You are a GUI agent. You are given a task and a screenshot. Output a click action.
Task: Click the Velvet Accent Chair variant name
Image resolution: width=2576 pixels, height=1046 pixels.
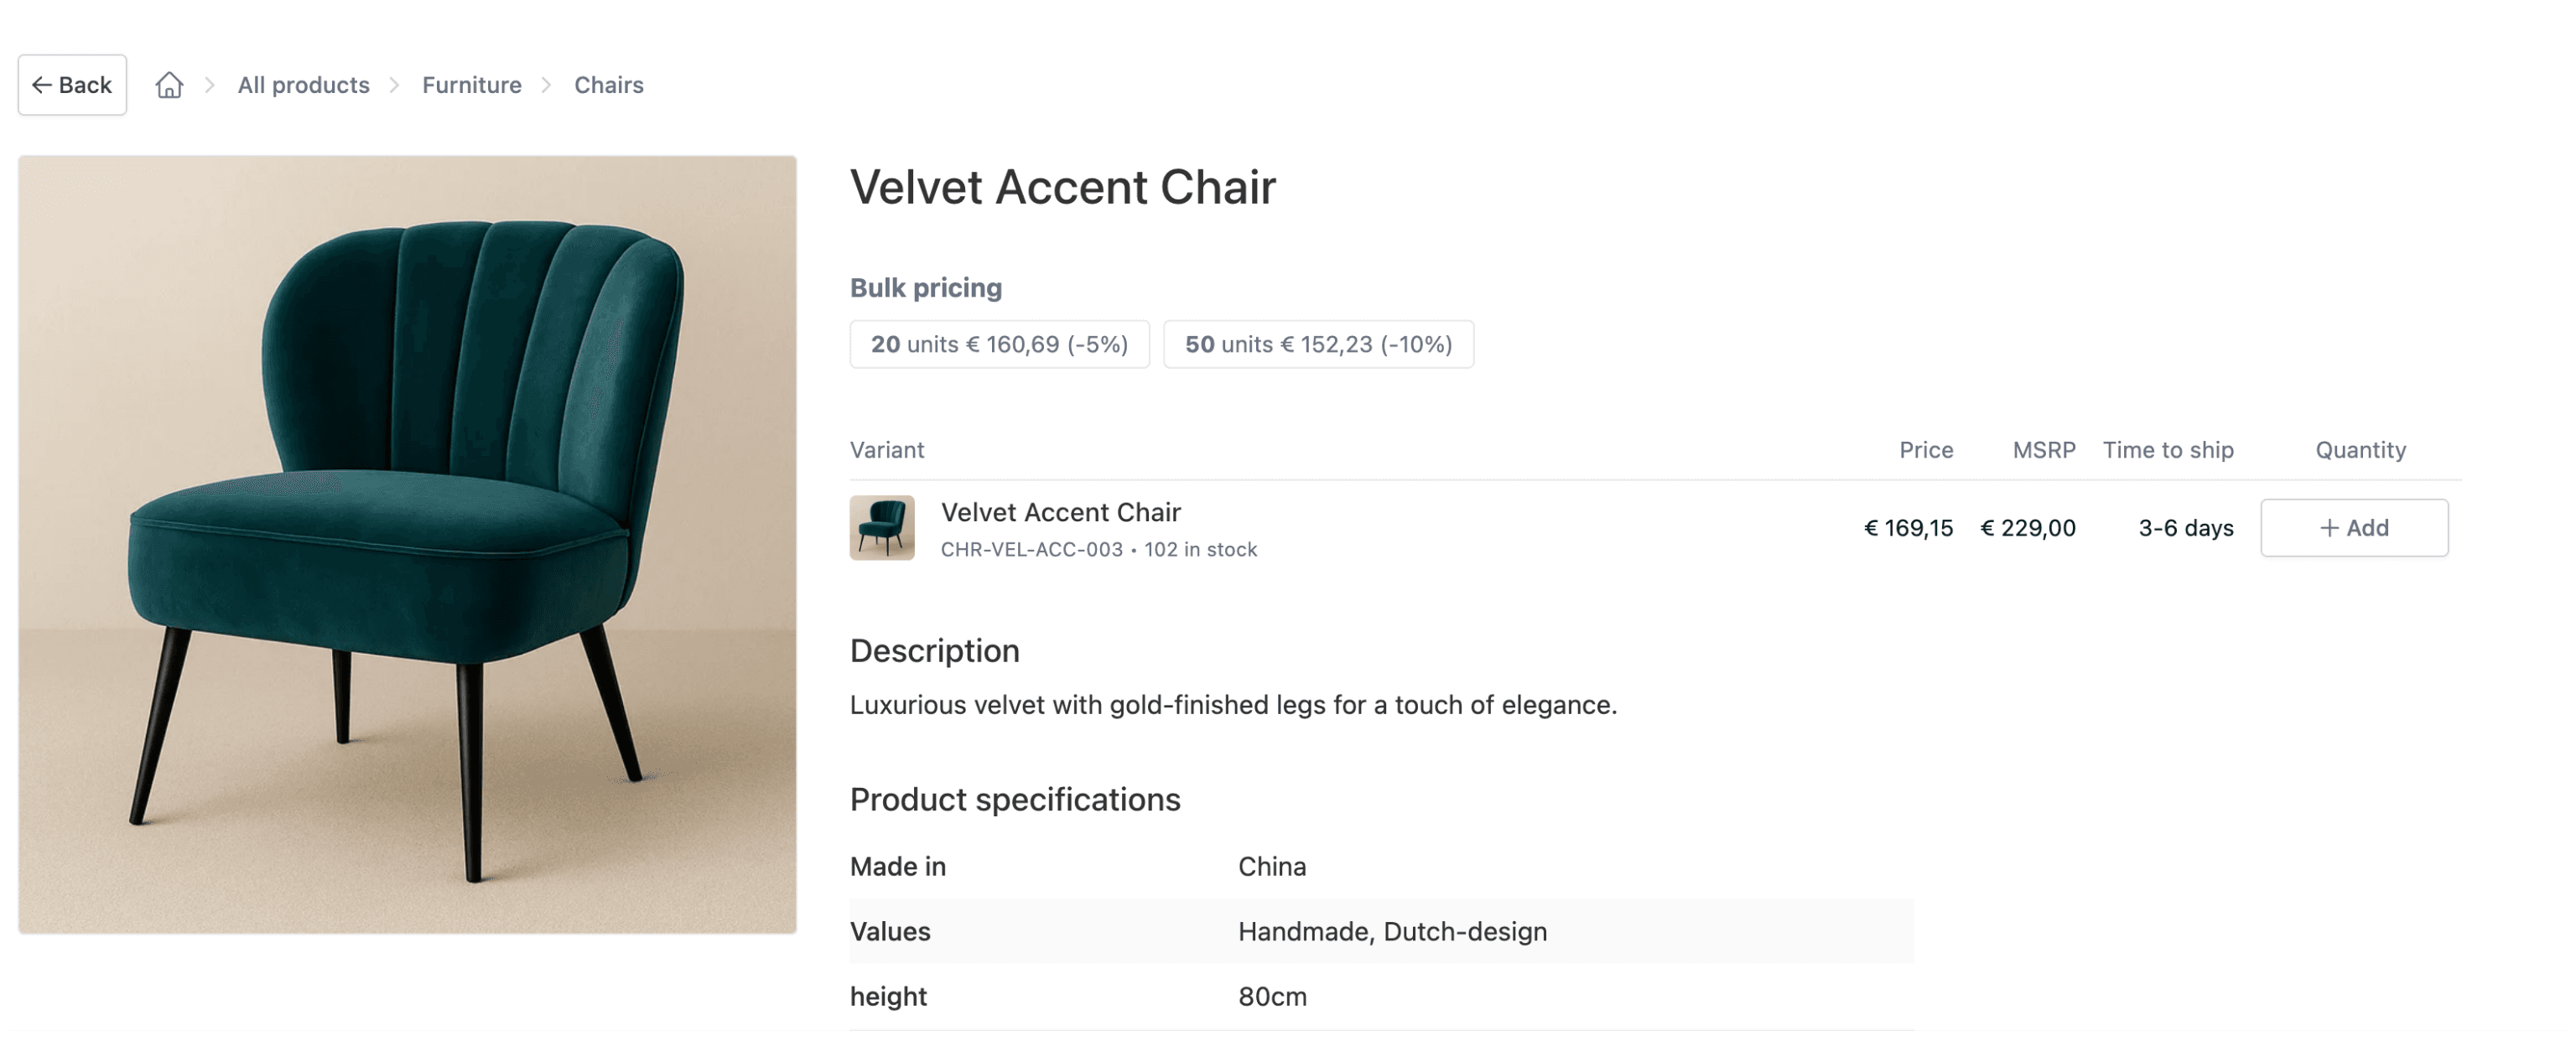pos(1060,512)
